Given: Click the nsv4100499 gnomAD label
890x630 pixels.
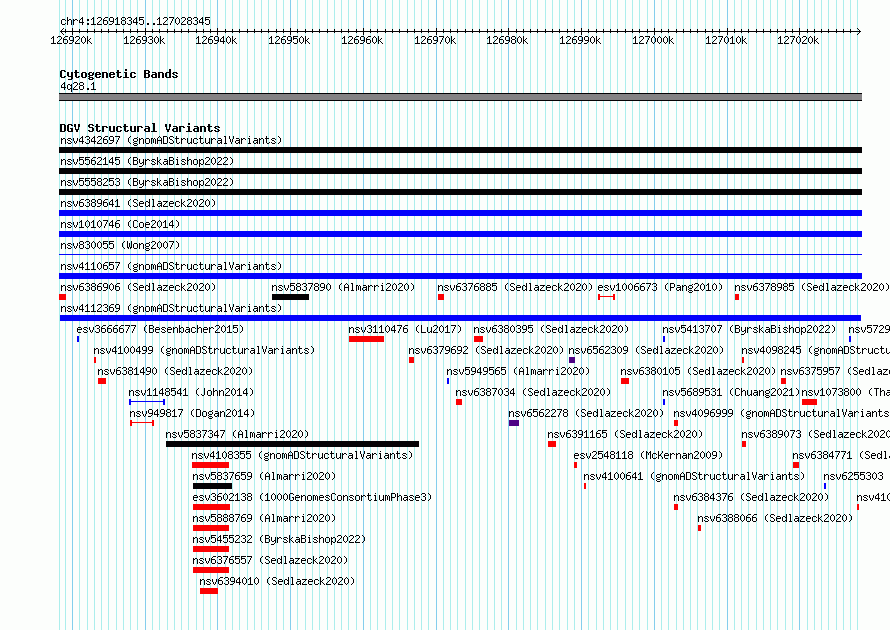Looking at the screenshot, I should 204,350.
